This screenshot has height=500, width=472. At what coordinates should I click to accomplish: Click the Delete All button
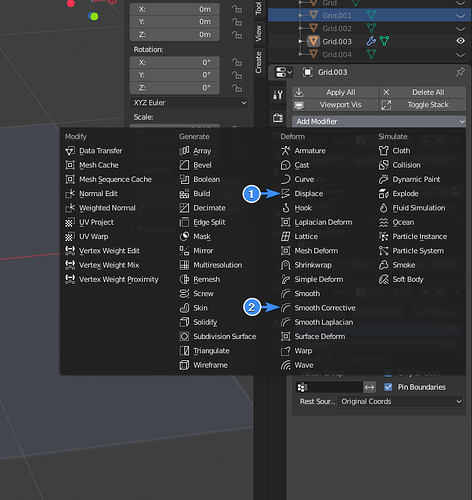pos(423,92)
